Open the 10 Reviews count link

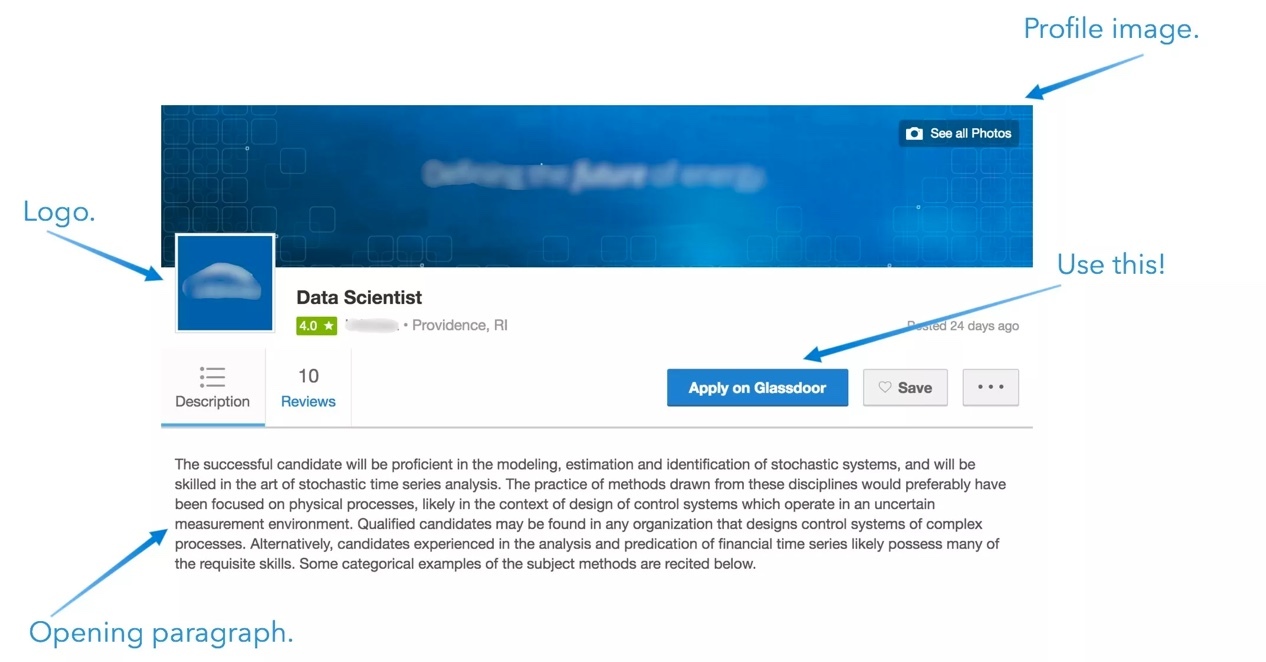point(307,388)
